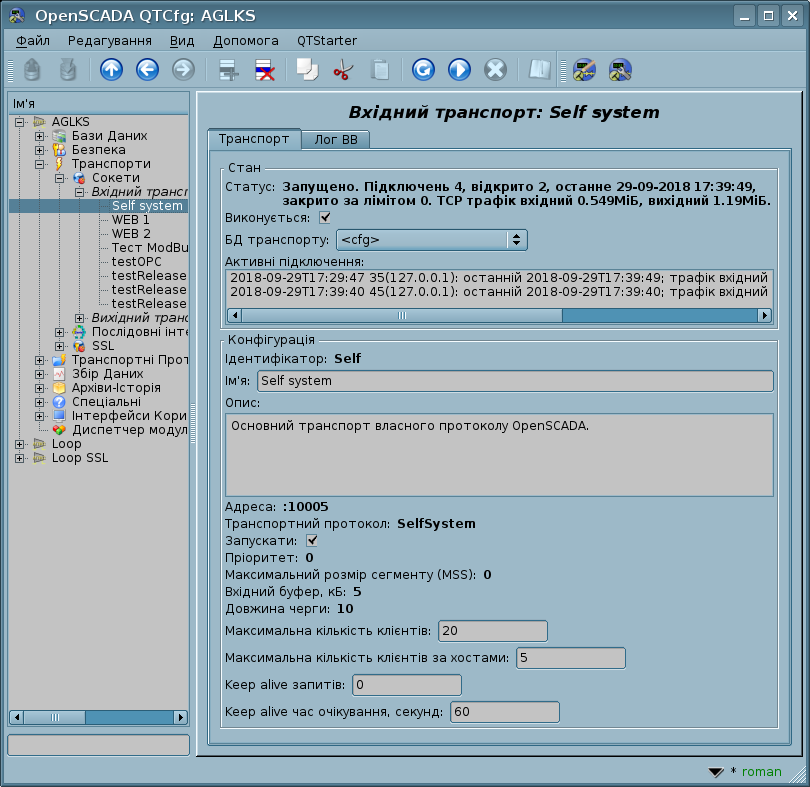Viewport: 810px width, 787px height.
Task: Select the Loop station in tree
Action: click(67, 444)
